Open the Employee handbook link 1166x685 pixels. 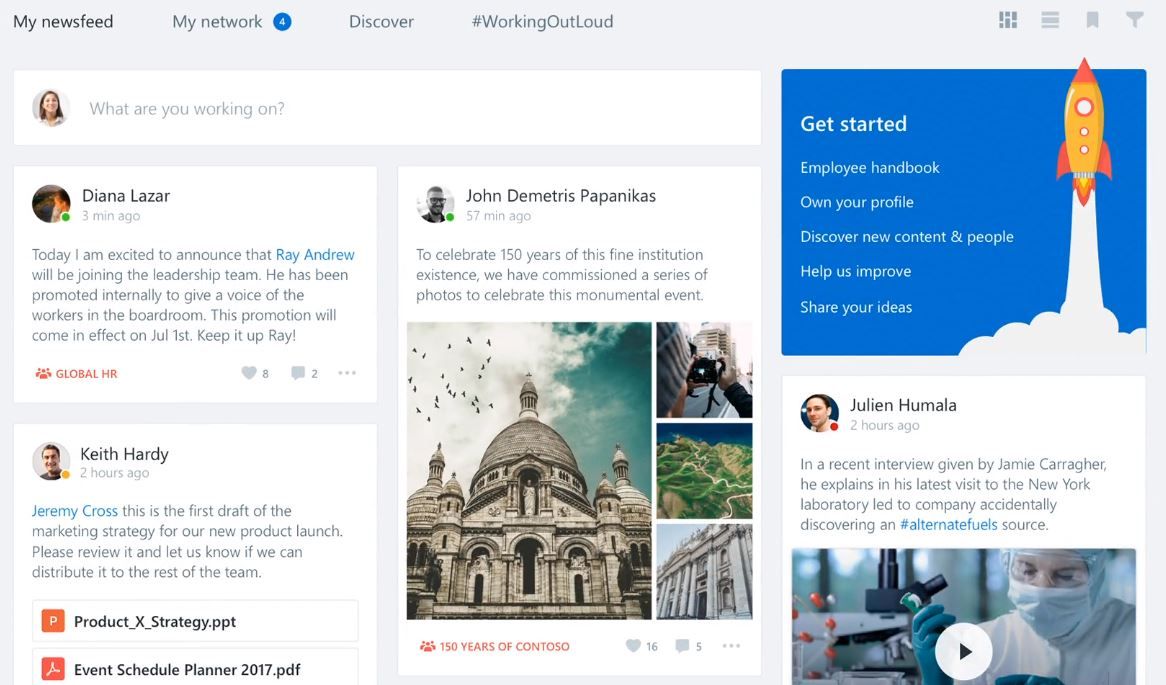870,167
